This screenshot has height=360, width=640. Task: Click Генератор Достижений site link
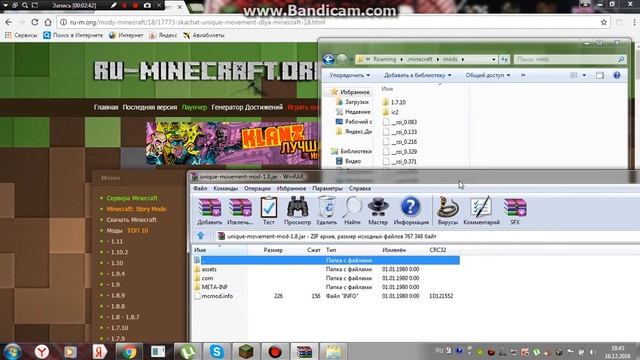(247, 107)
